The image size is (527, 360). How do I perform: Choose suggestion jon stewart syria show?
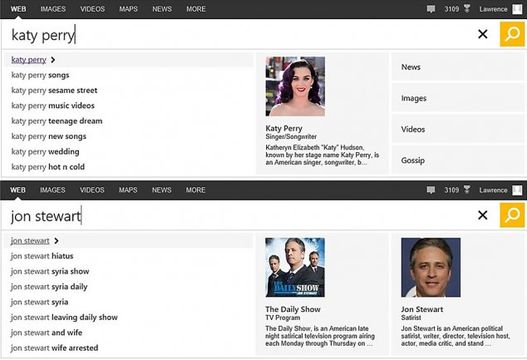click(x=50, y=272)
